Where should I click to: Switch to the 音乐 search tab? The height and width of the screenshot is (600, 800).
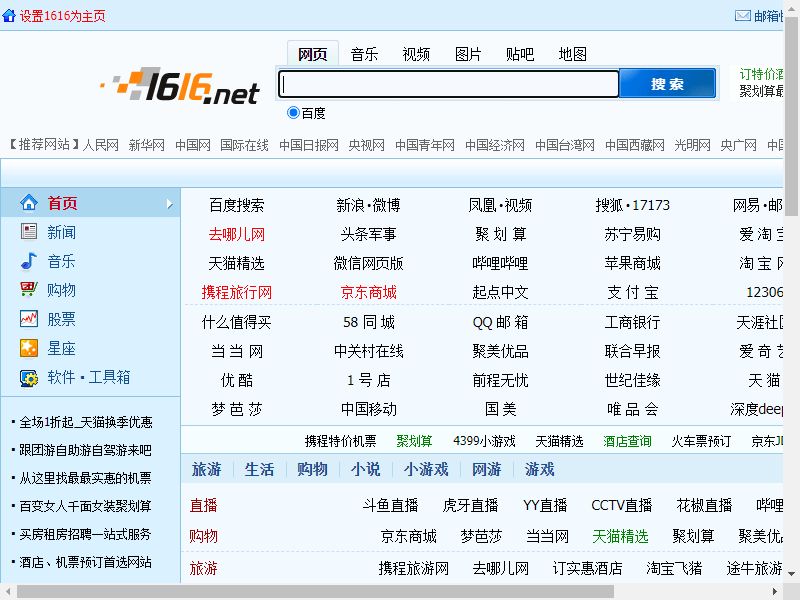(x=364, y=54)
